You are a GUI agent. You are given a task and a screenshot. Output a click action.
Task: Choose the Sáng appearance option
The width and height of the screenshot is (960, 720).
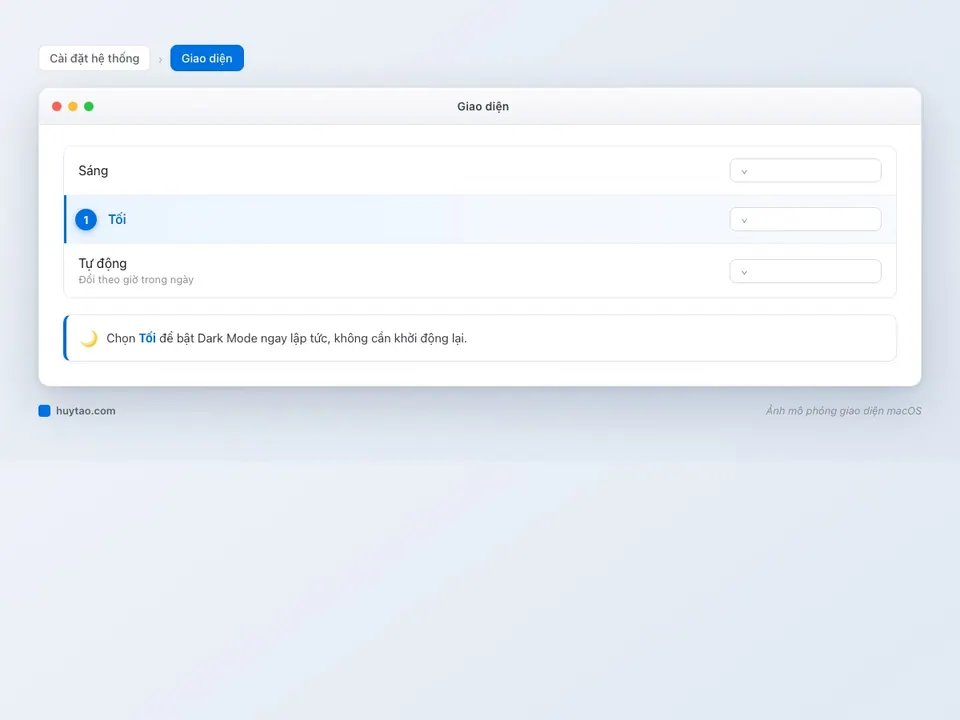(480, 171)
